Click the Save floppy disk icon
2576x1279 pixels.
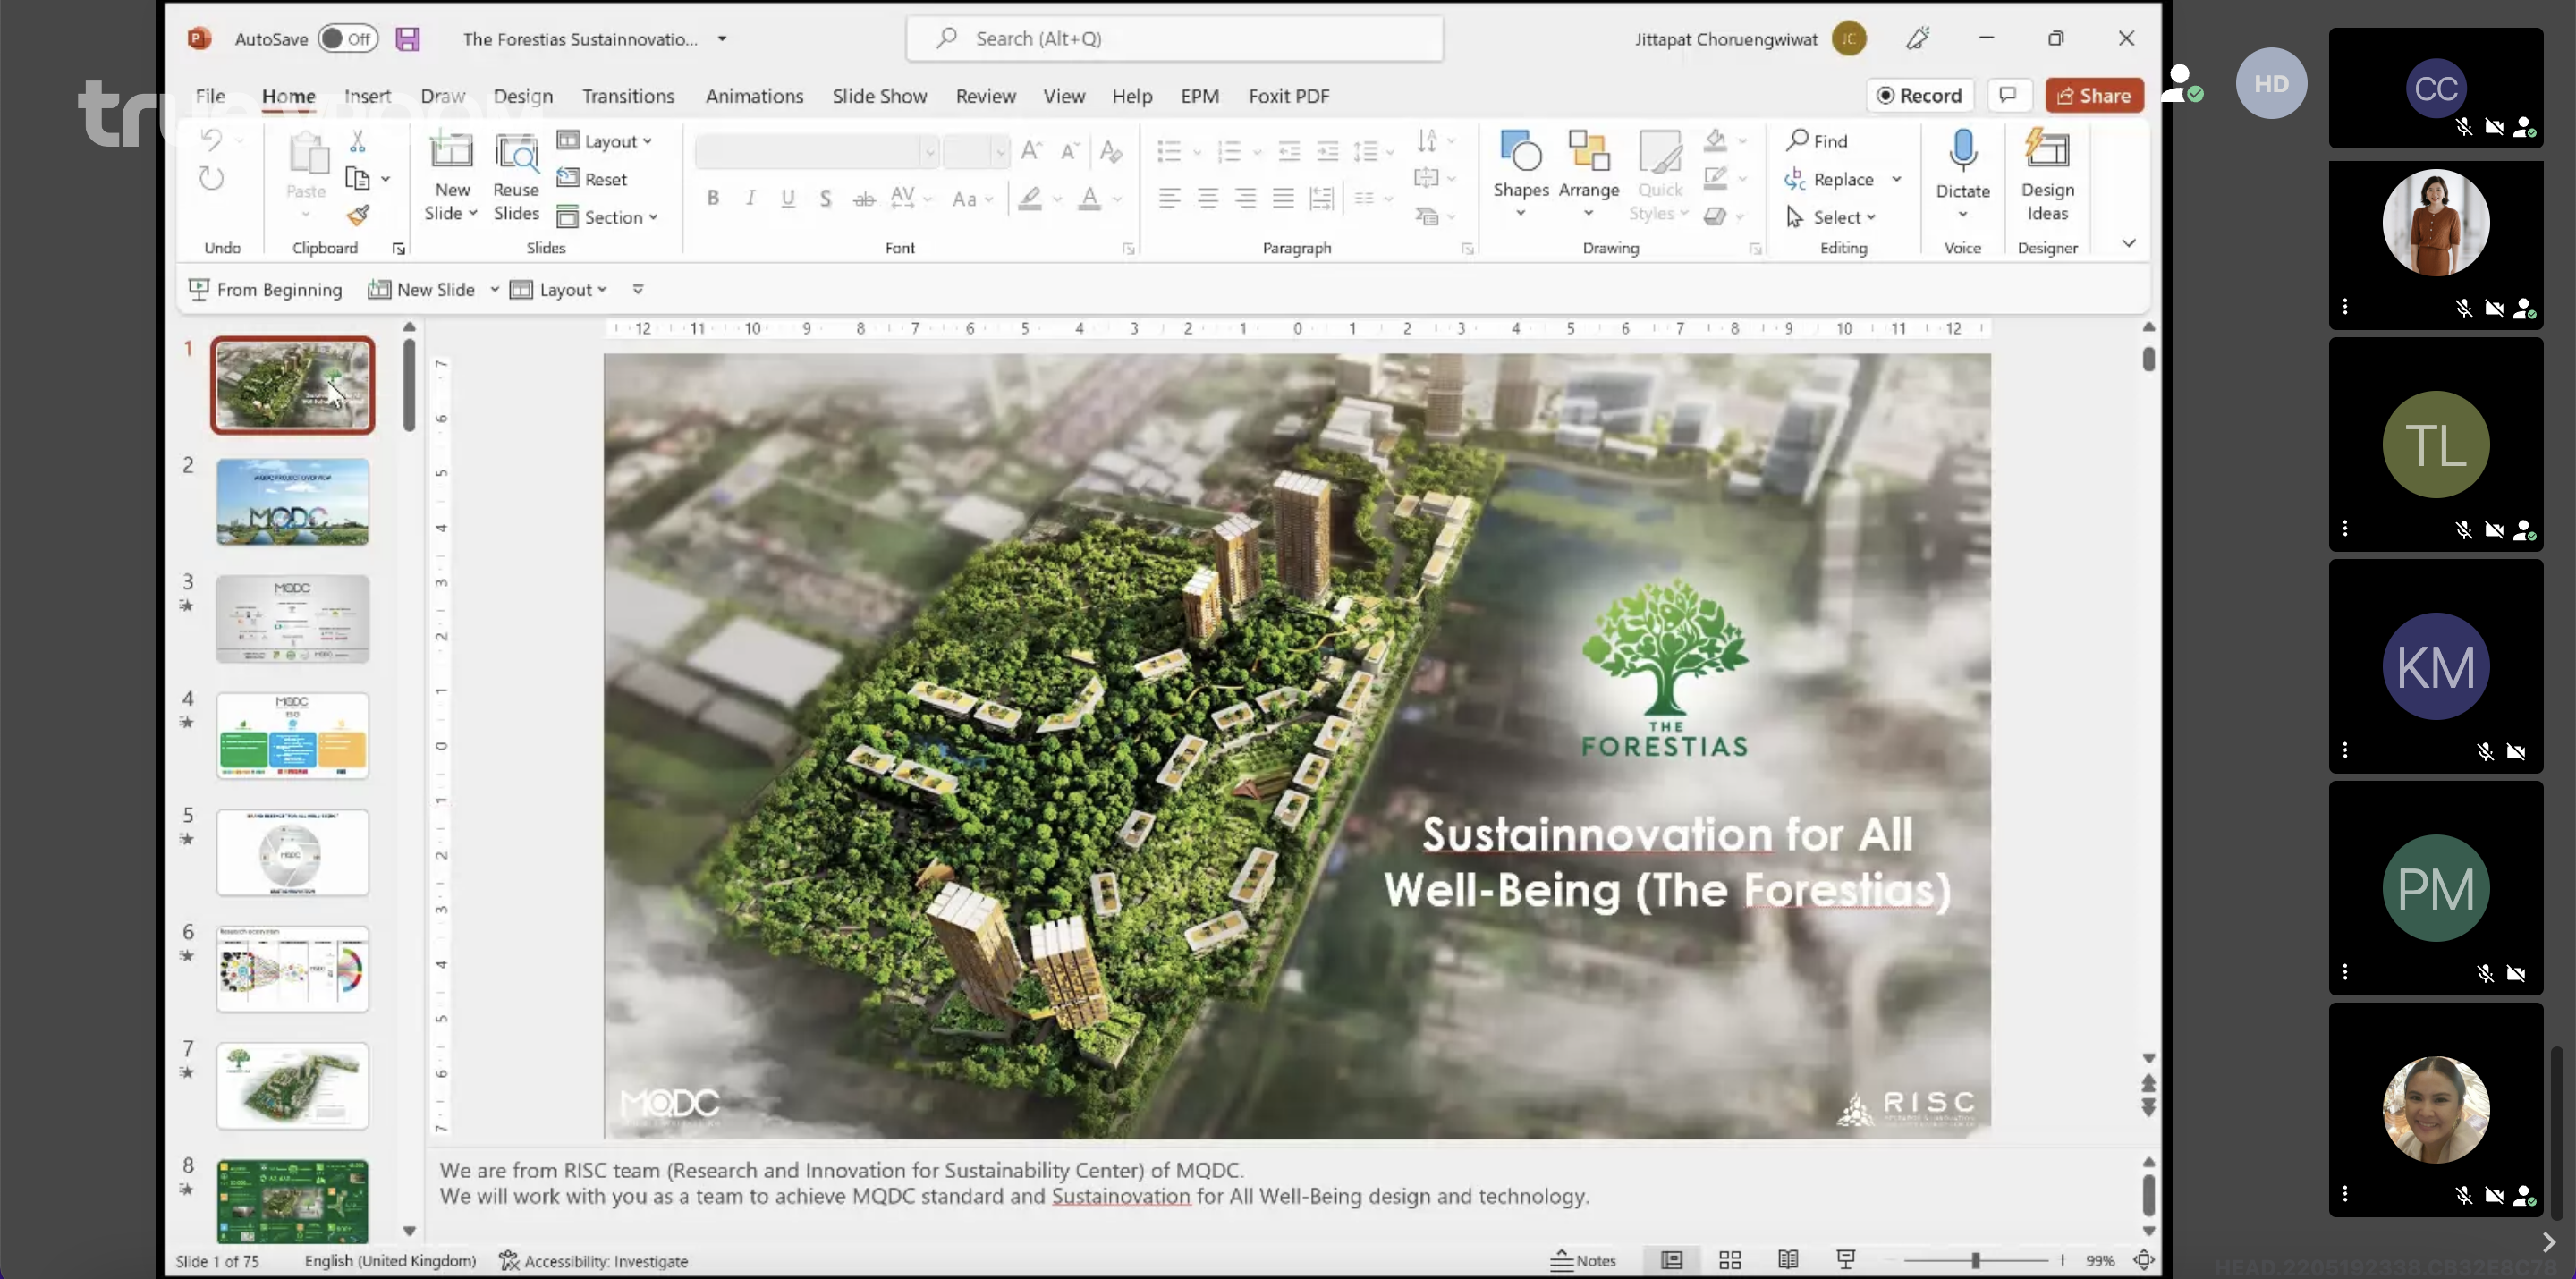pos(407,39)
